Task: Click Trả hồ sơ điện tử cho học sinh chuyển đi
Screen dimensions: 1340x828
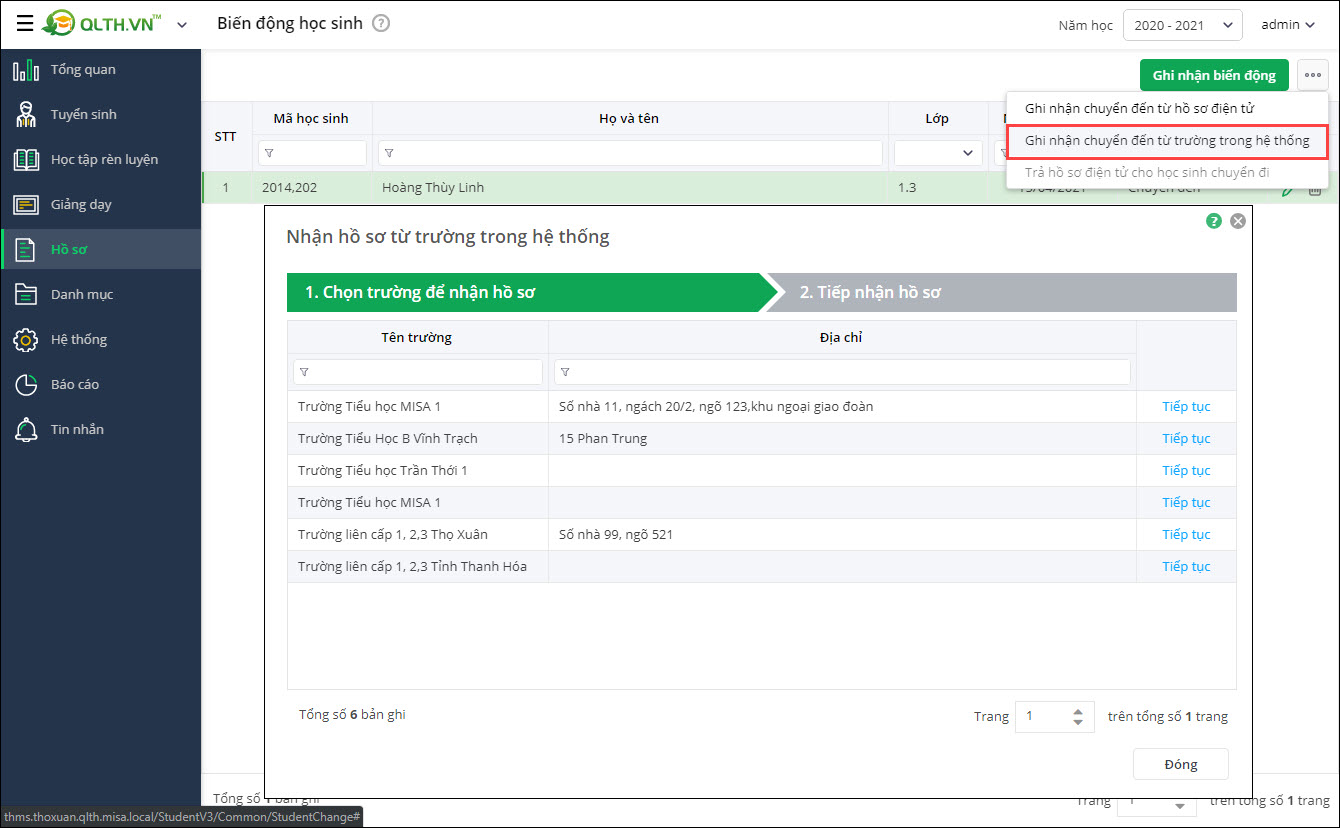Action: click(1167, 172)
